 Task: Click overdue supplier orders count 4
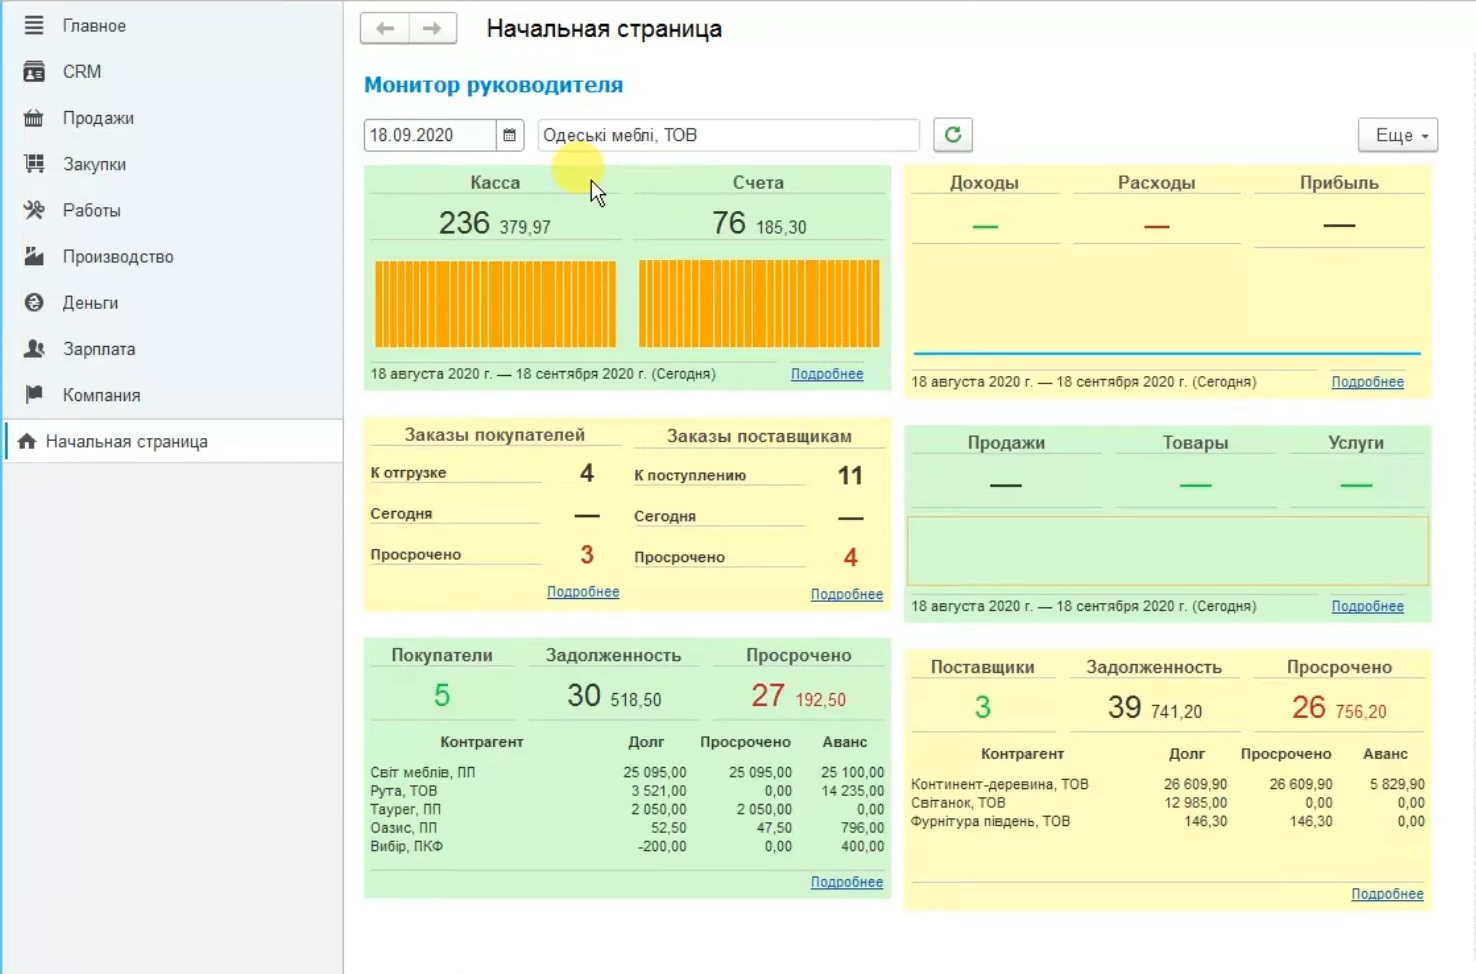click(850, 557)
